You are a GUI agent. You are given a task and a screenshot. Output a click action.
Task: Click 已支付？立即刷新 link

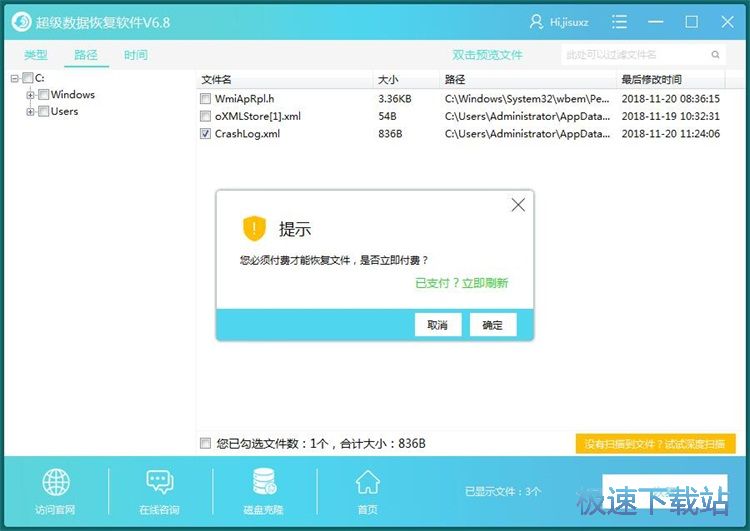pos(462,283)
